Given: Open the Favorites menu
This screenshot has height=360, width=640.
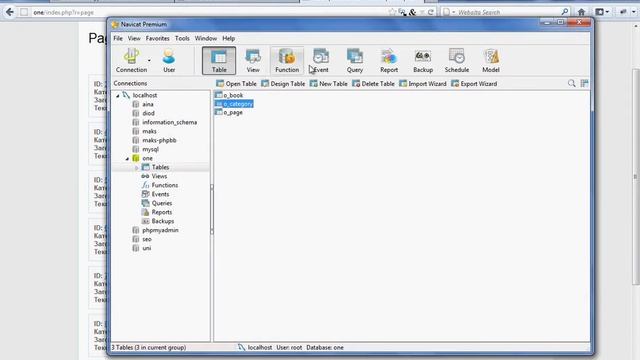Looking at the screenshot, I should (x=158, y=38).
